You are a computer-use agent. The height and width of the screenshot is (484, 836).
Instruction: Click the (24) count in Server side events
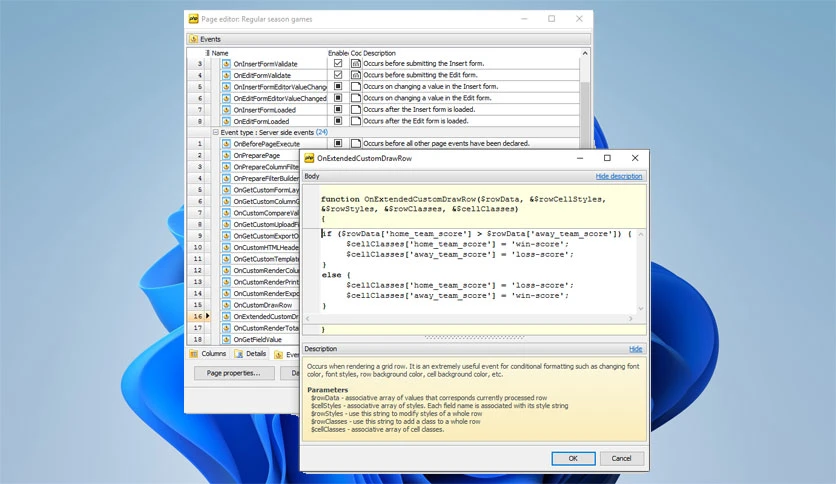pyautogui.click(x=321, y=132)
